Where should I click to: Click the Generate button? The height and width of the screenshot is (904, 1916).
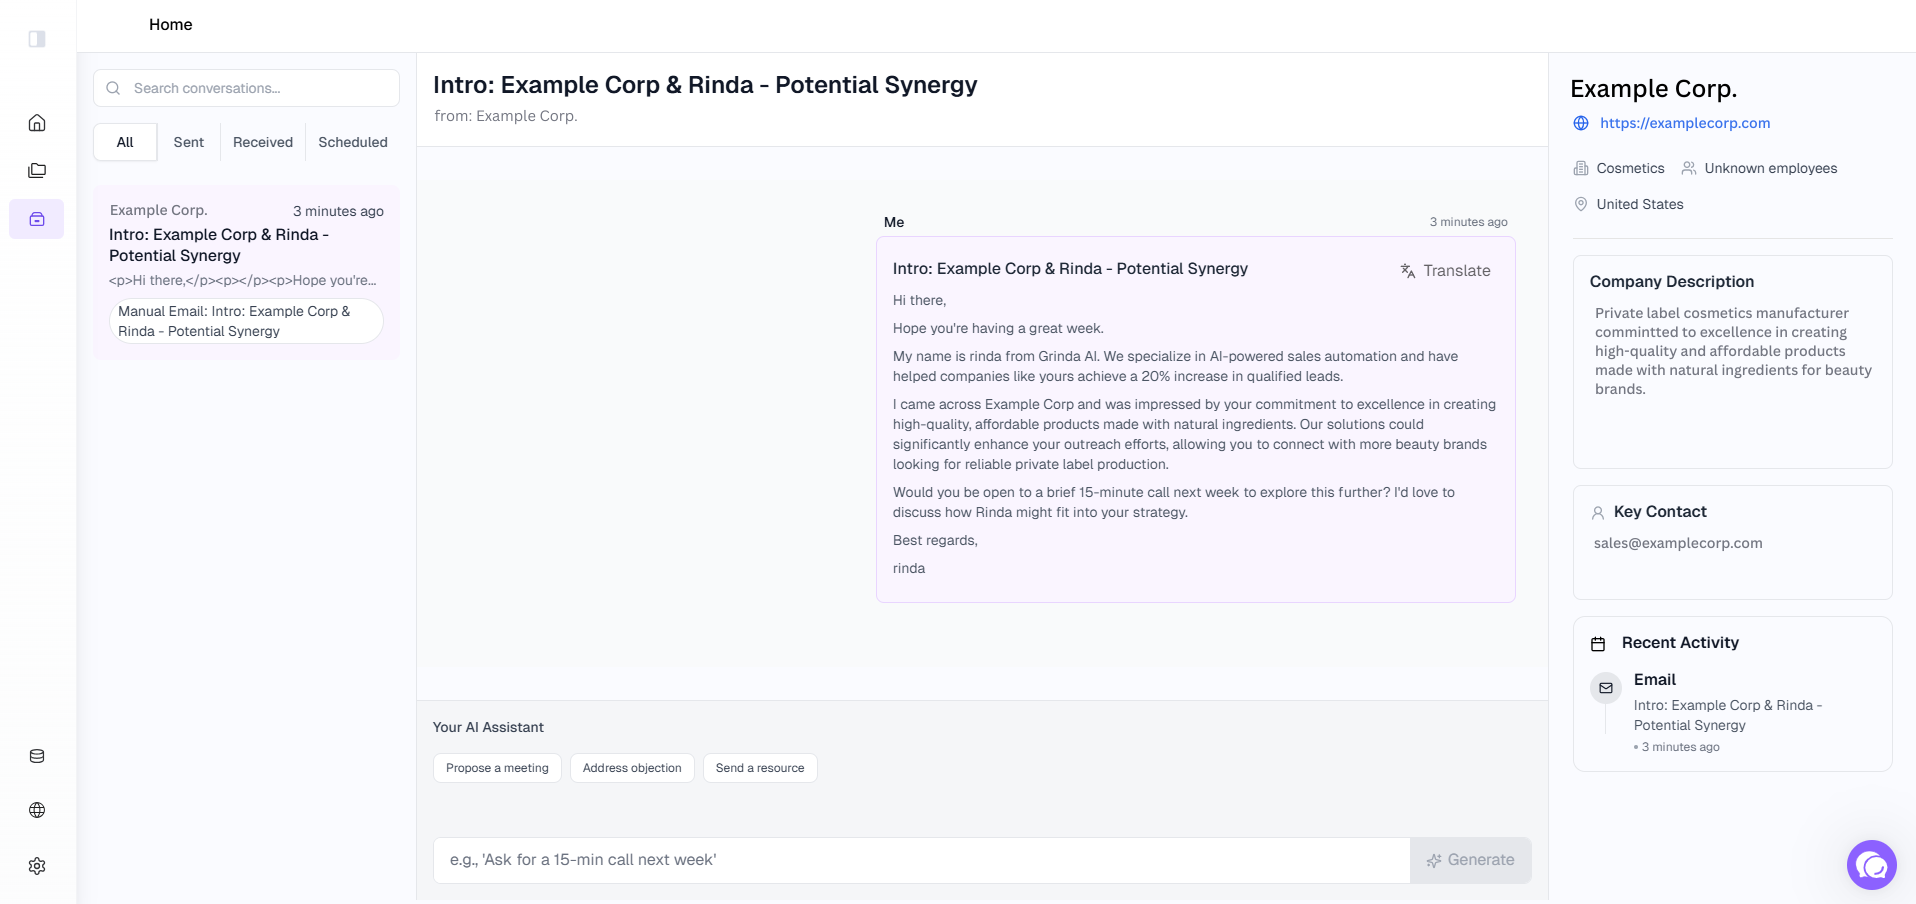pyautogui.click(x=1470, y=860)
